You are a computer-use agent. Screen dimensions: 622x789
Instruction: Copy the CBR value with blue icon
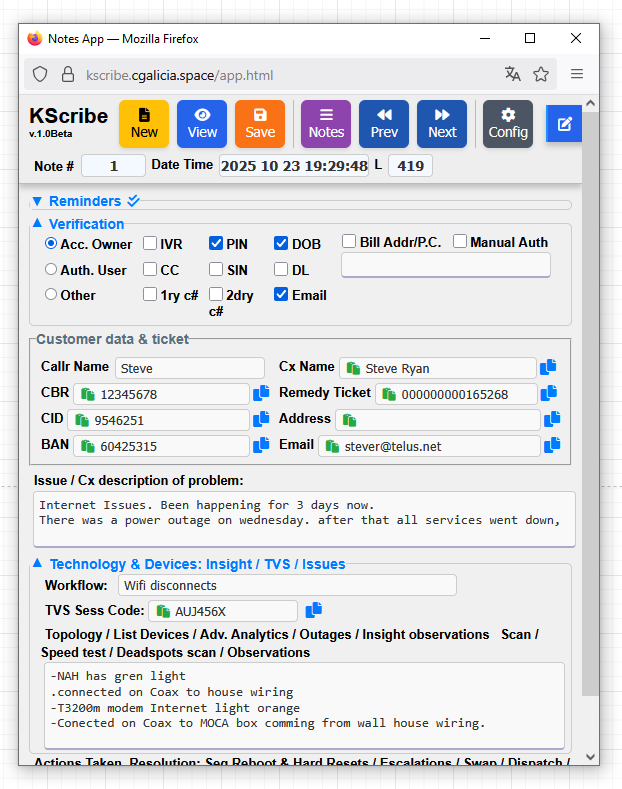click(261, 393)
